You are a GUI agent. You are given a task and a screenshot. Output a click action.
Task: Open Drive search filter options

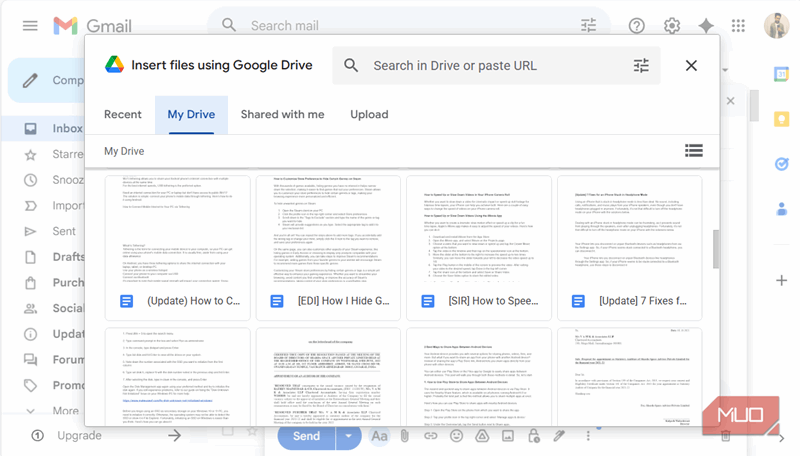point(641,66)
